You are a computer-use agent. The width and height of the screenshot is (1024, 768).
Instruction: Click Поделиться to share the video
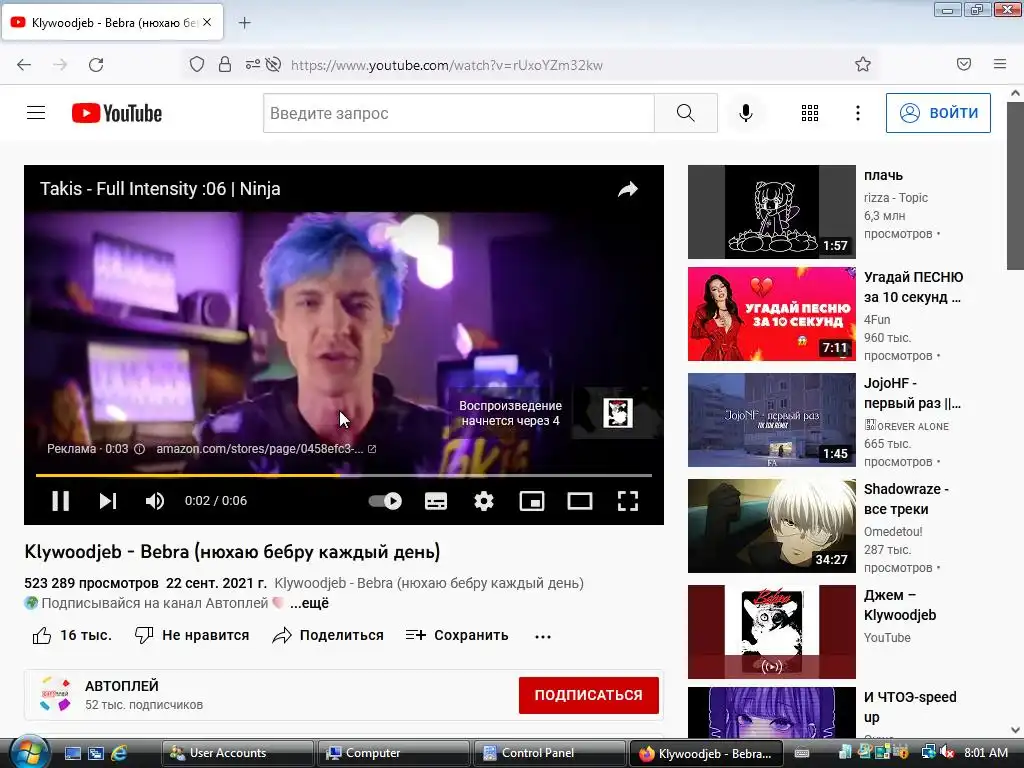(x=328, y=635)
